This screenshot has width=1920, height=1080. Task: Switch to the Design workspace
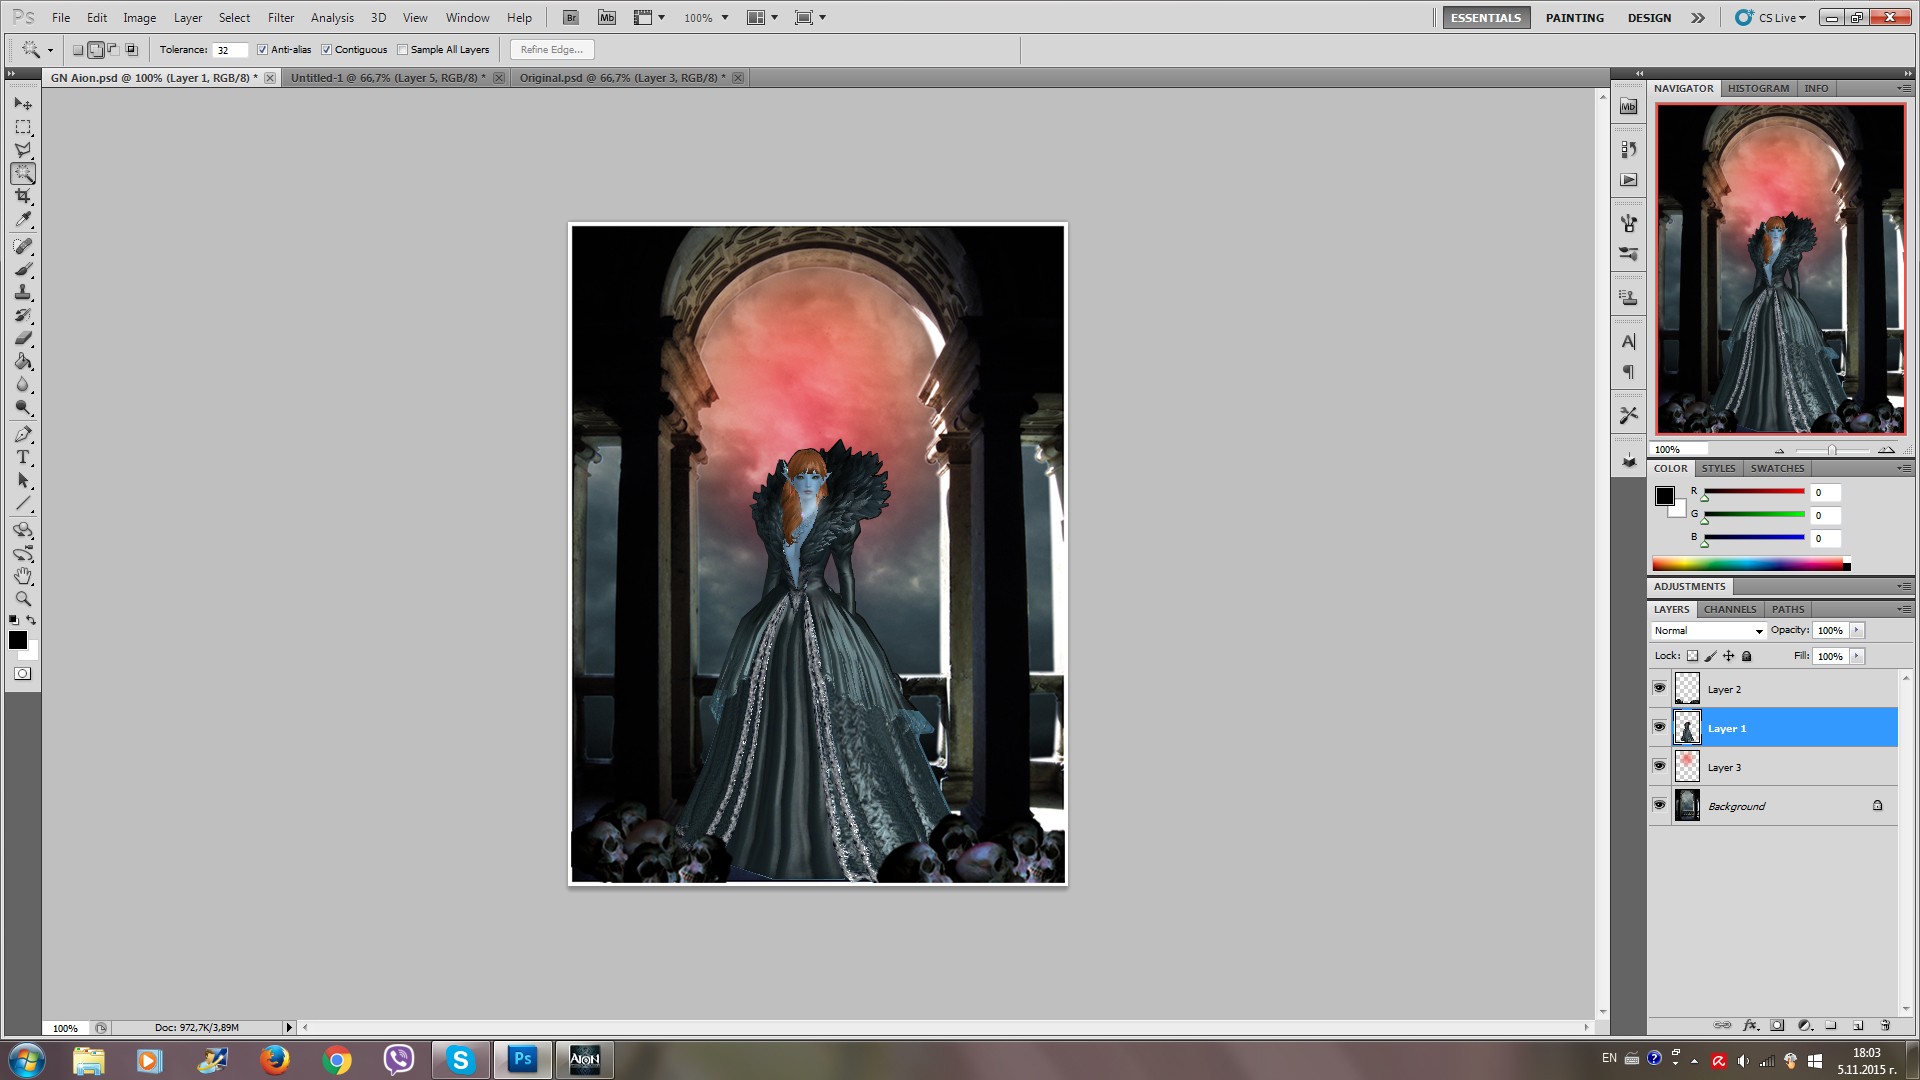[x=1649, y=18]
